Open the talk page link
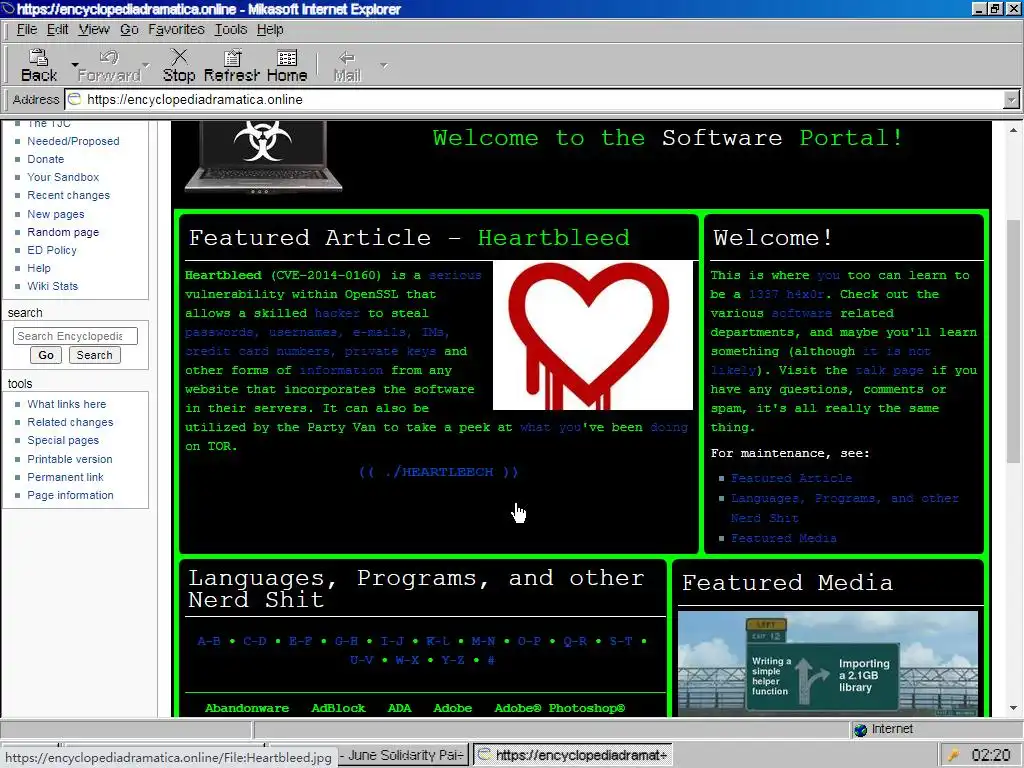The width and height of the screenshot is (1024, 768). [x=889, y=370]
